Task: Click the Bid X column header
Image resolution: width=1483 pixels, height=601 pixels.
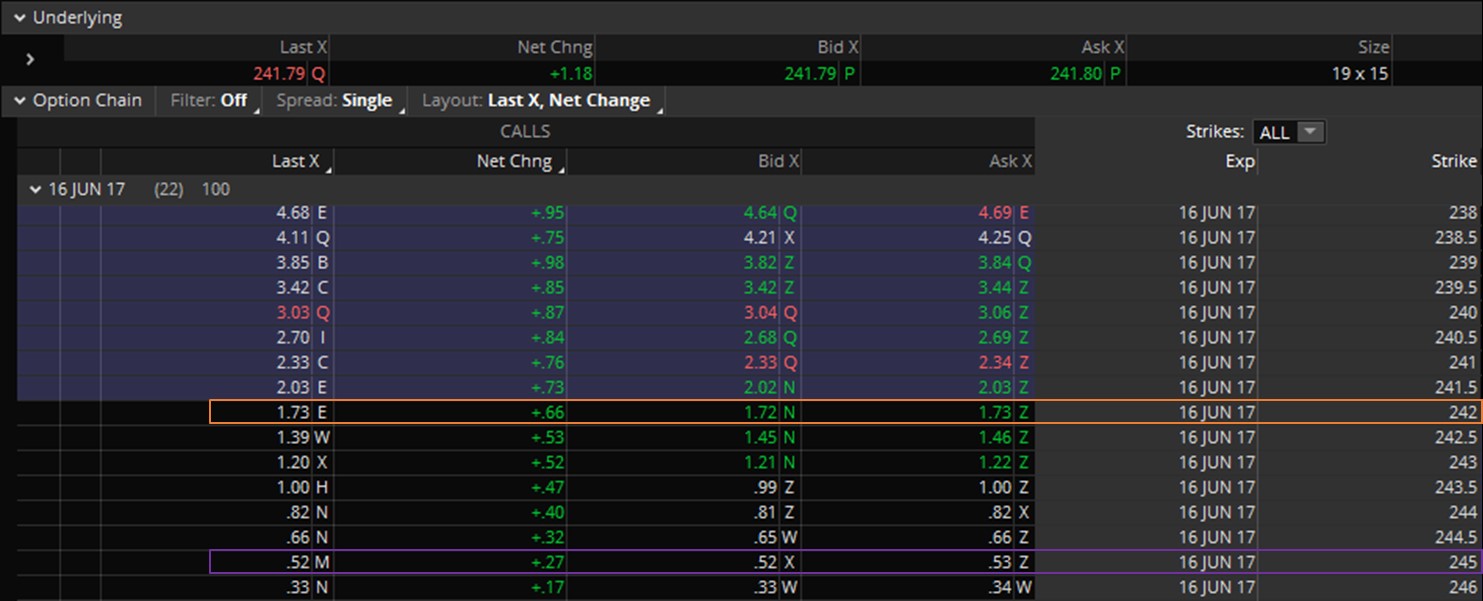Action: coord(778,161)
